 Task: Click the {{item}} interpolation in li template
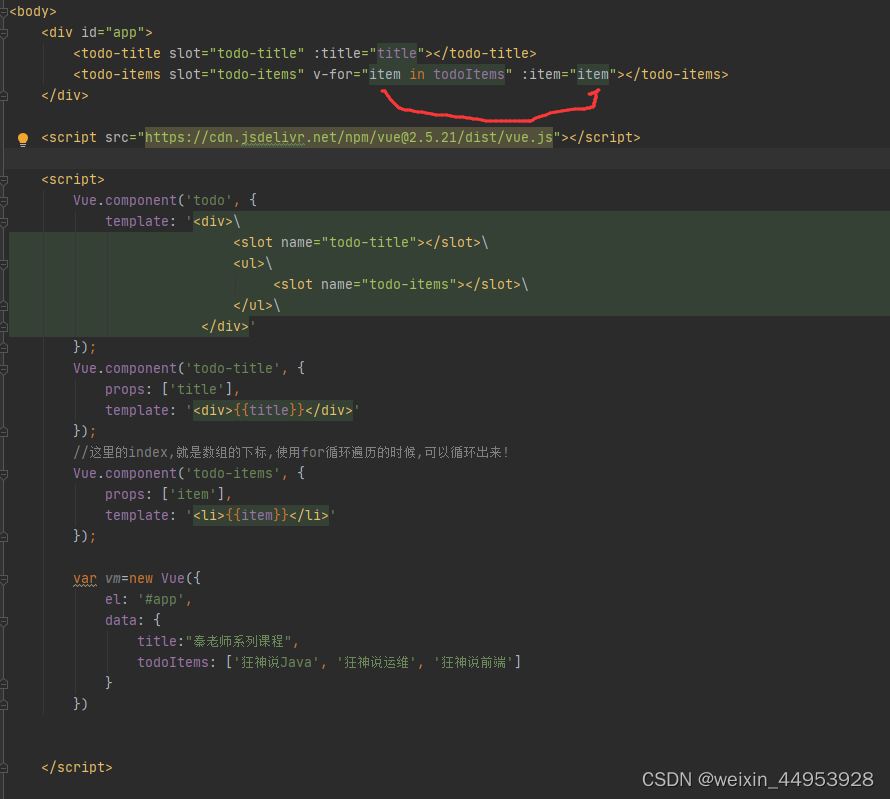coord(257,516)
